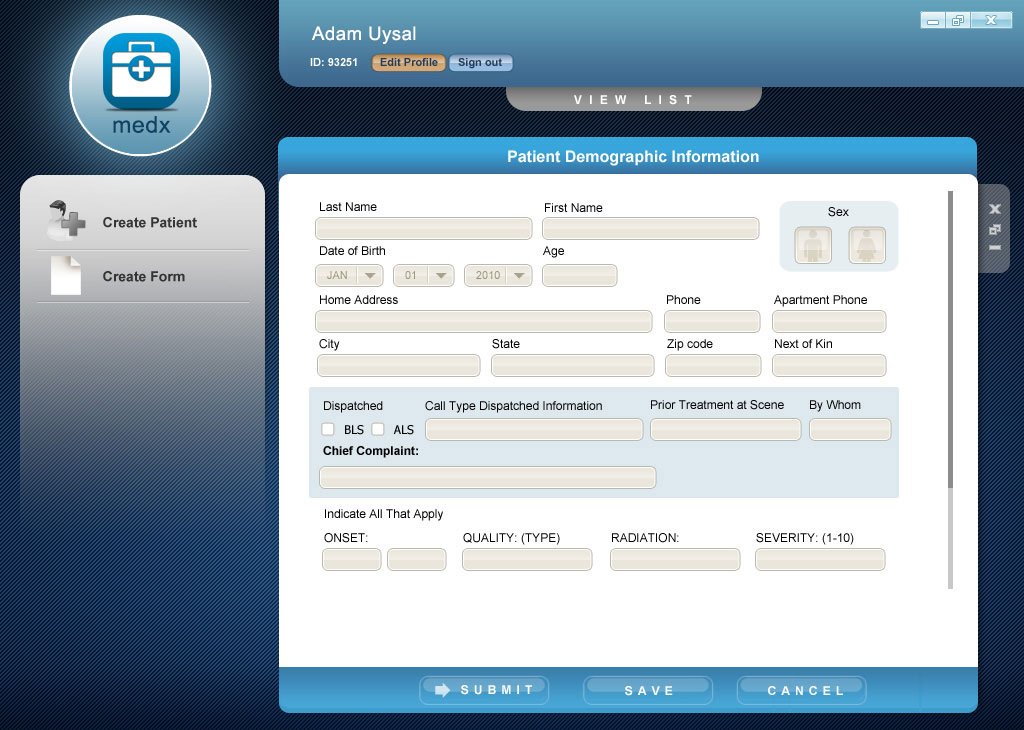Click the side panel minimize icon
This screenshot has height=730, width=1024.
click(995, 247)
